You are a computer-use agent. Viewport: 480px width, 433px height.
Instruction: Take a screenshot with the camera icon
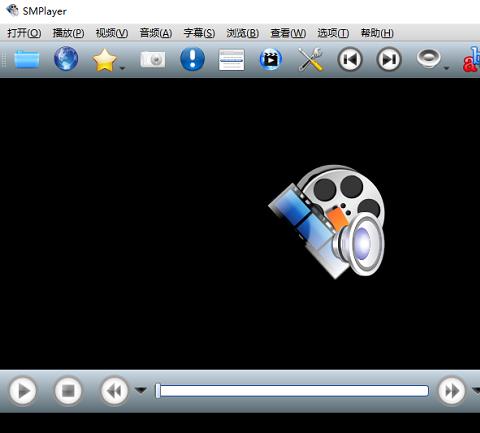coord(153,60)
